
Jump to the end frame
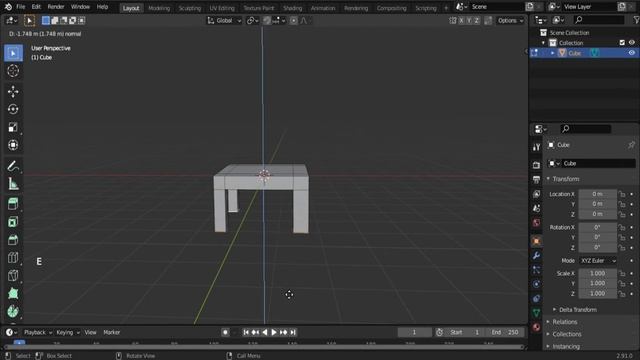click(293, 332)
